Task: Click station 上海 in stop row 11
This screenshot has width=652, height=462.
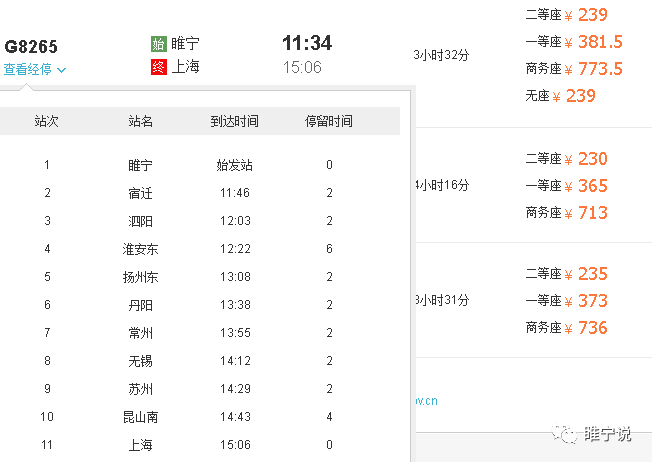Action: pyautogui.click(x=141, y=445)
